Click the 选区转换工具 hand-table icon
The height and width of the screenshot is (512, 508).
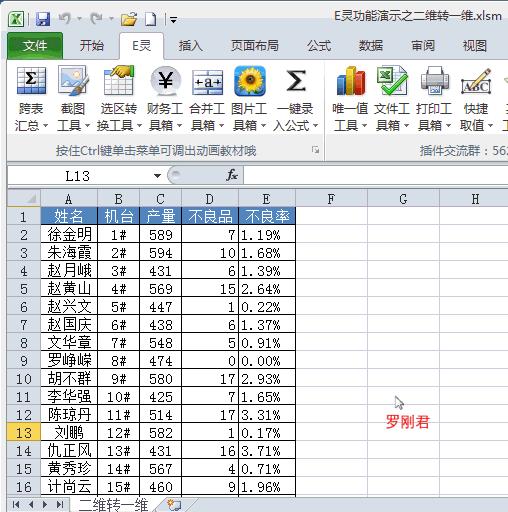click(119, 80)
